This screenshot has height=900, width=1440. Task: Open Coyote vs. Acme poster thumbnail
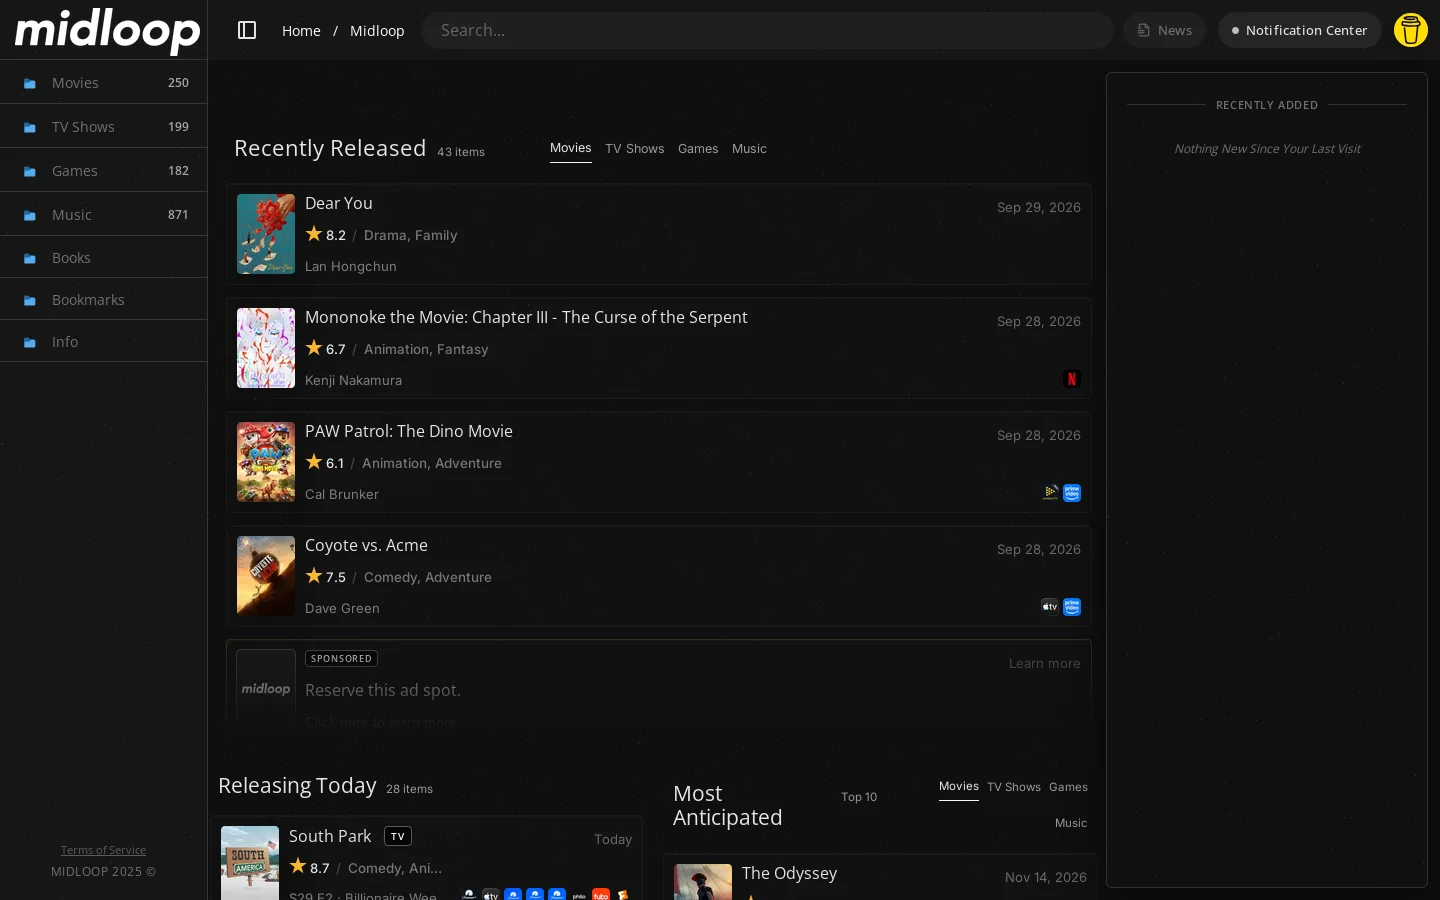[x=266, y=576]
